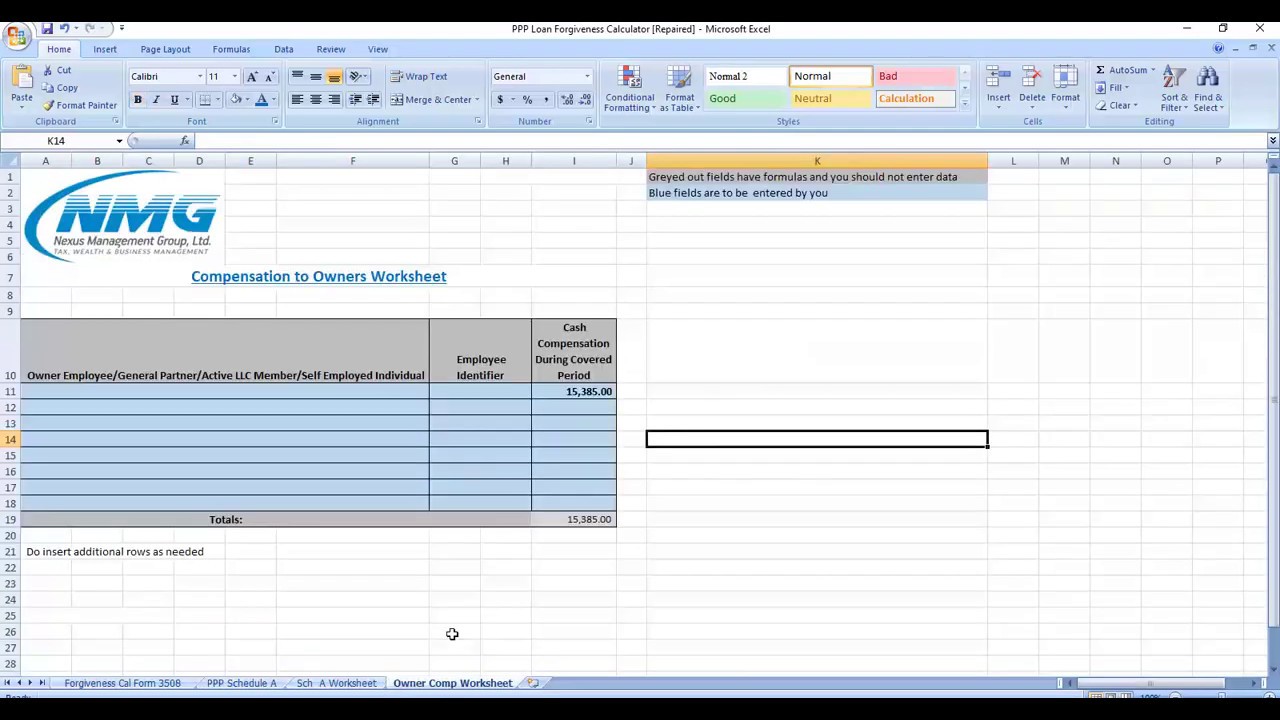Image resolution: width=1280 pixels, height=720 pixels.
Task: Click Merge & Center
Action: tap(431, 100)
